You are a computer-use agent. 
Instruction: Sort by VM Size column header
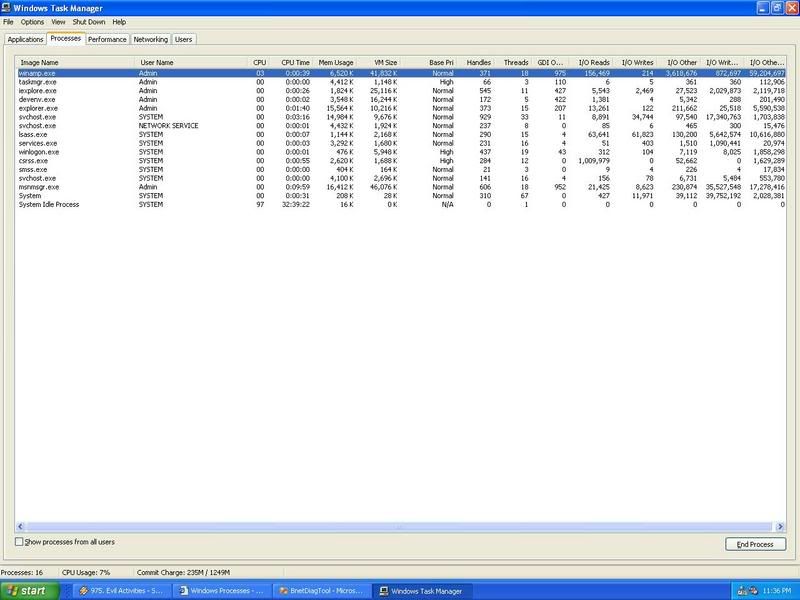click(x=380, y=62)
